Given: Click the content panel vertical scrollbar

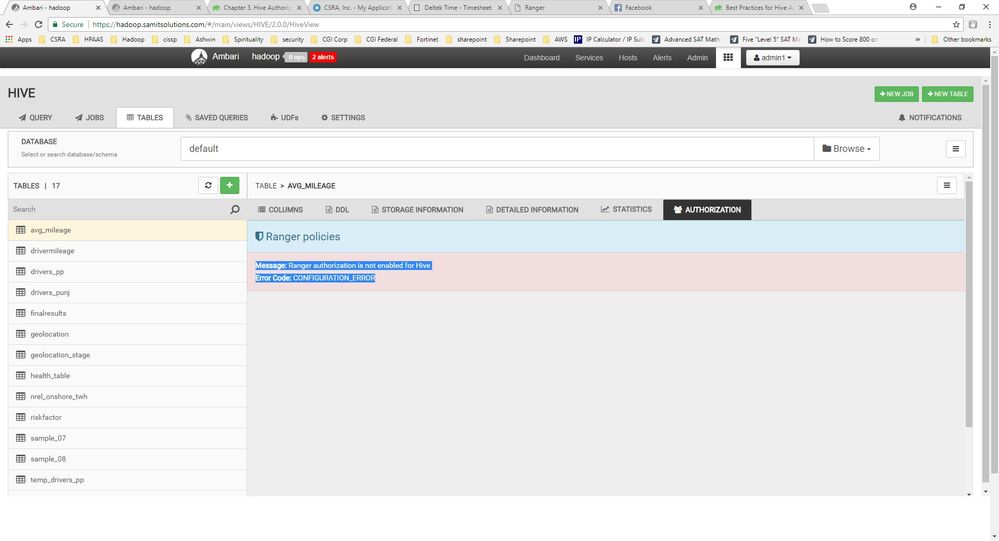Looking at the screenshot, I should click(968, 305).
